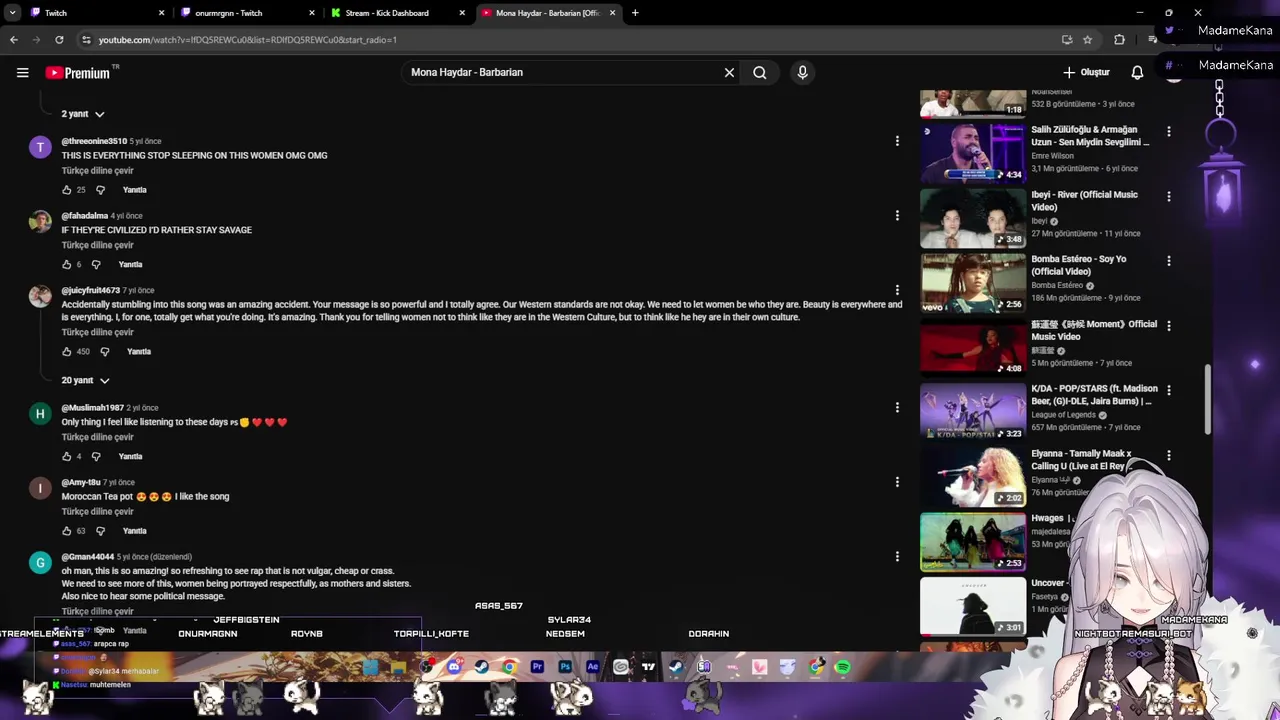The image size is (1280, 720).
Task: Click the browser address bar URL
Action: [248, 40]
